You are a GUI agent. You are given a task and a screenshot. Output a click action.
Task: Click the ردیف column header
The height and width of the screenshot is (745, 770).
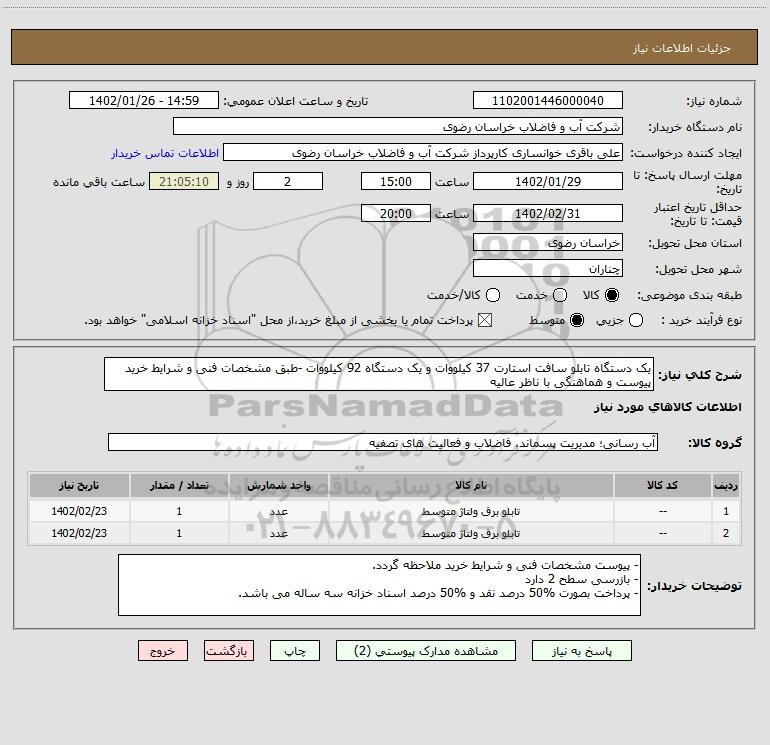click(726, 485)
